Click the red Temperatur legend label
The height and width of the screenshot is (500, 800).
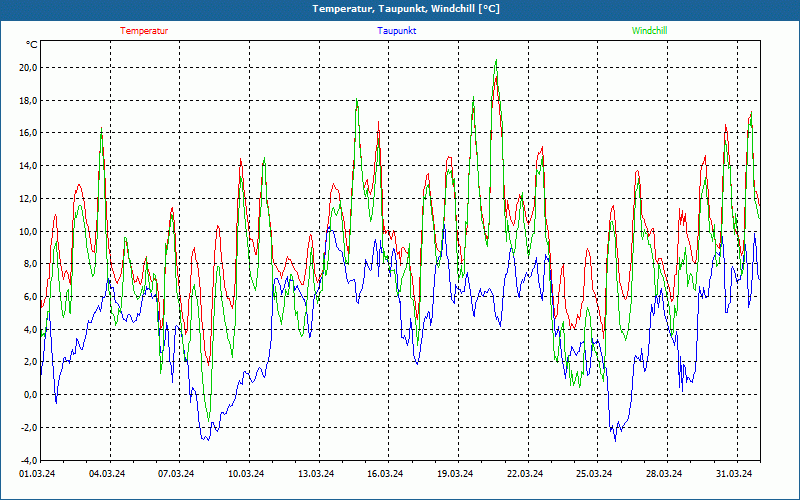pyautogui.click(x=144, y=31)
